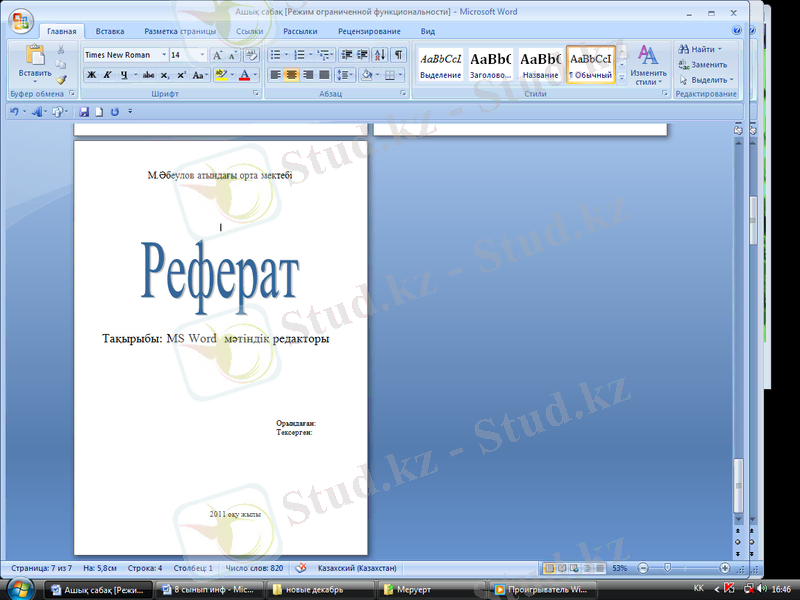Toggle paragraph marks ¶ display
800x600 pixels.
pos(398,55)
